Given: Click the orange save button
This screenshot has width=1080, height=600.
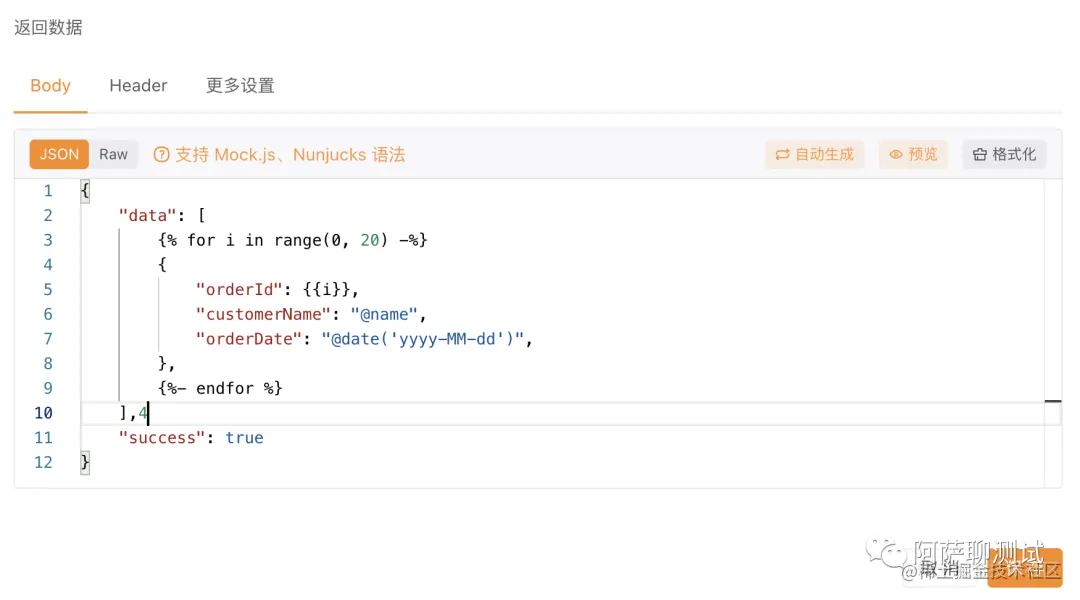Looking at the screenshot, I should coord(1025,567).
